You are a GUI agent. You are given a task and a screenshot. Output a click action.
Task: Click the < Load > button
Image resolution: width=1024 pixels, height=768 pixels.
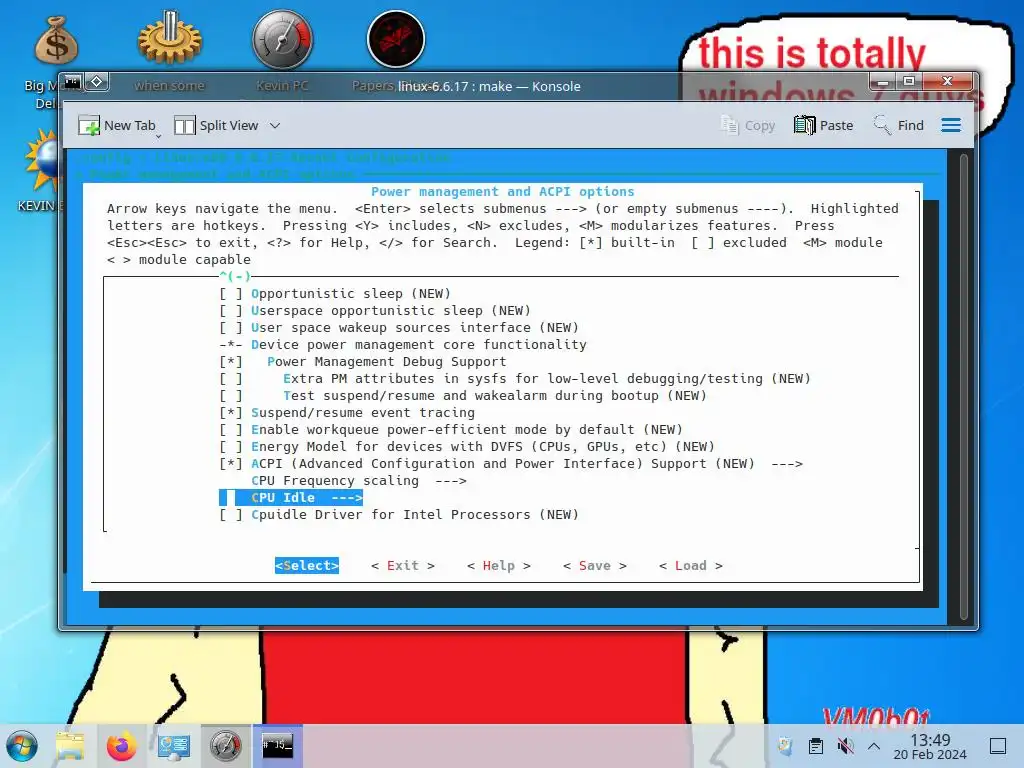[691, 566]
